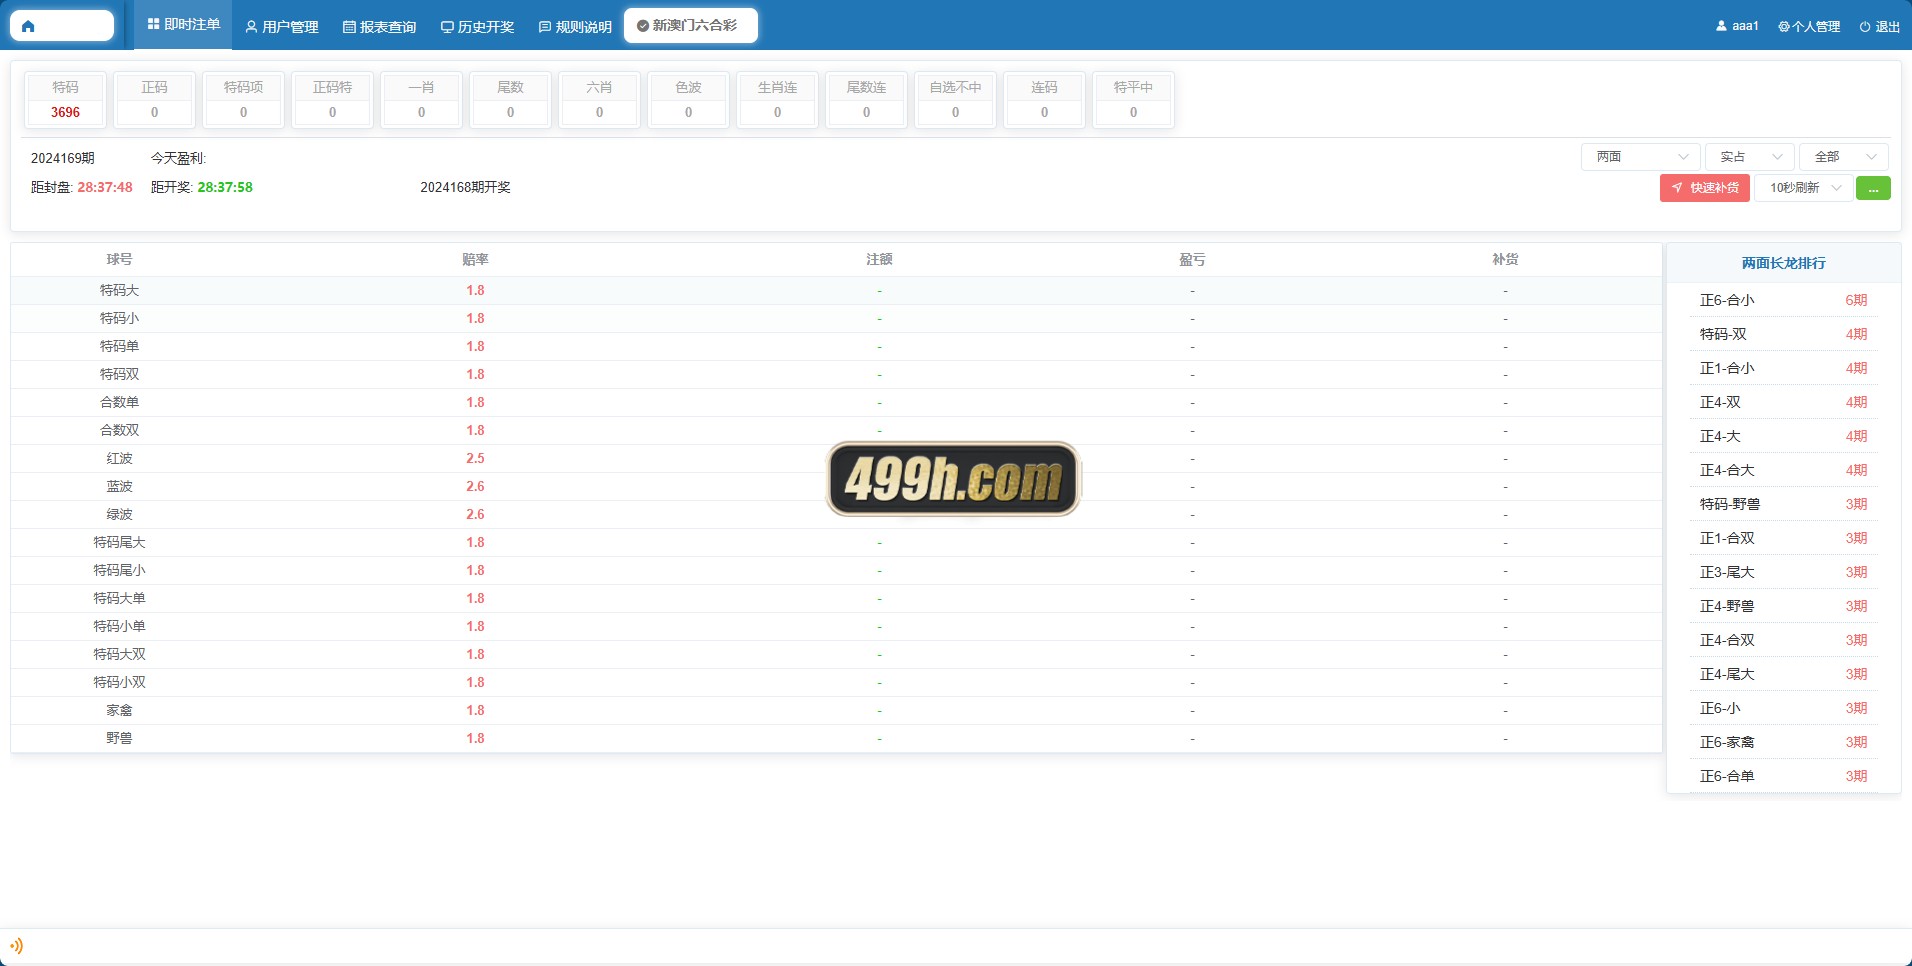This screenshot has height=966, width=1912.
Task: Open the 即时注单 tab
Action: point(183,25)
